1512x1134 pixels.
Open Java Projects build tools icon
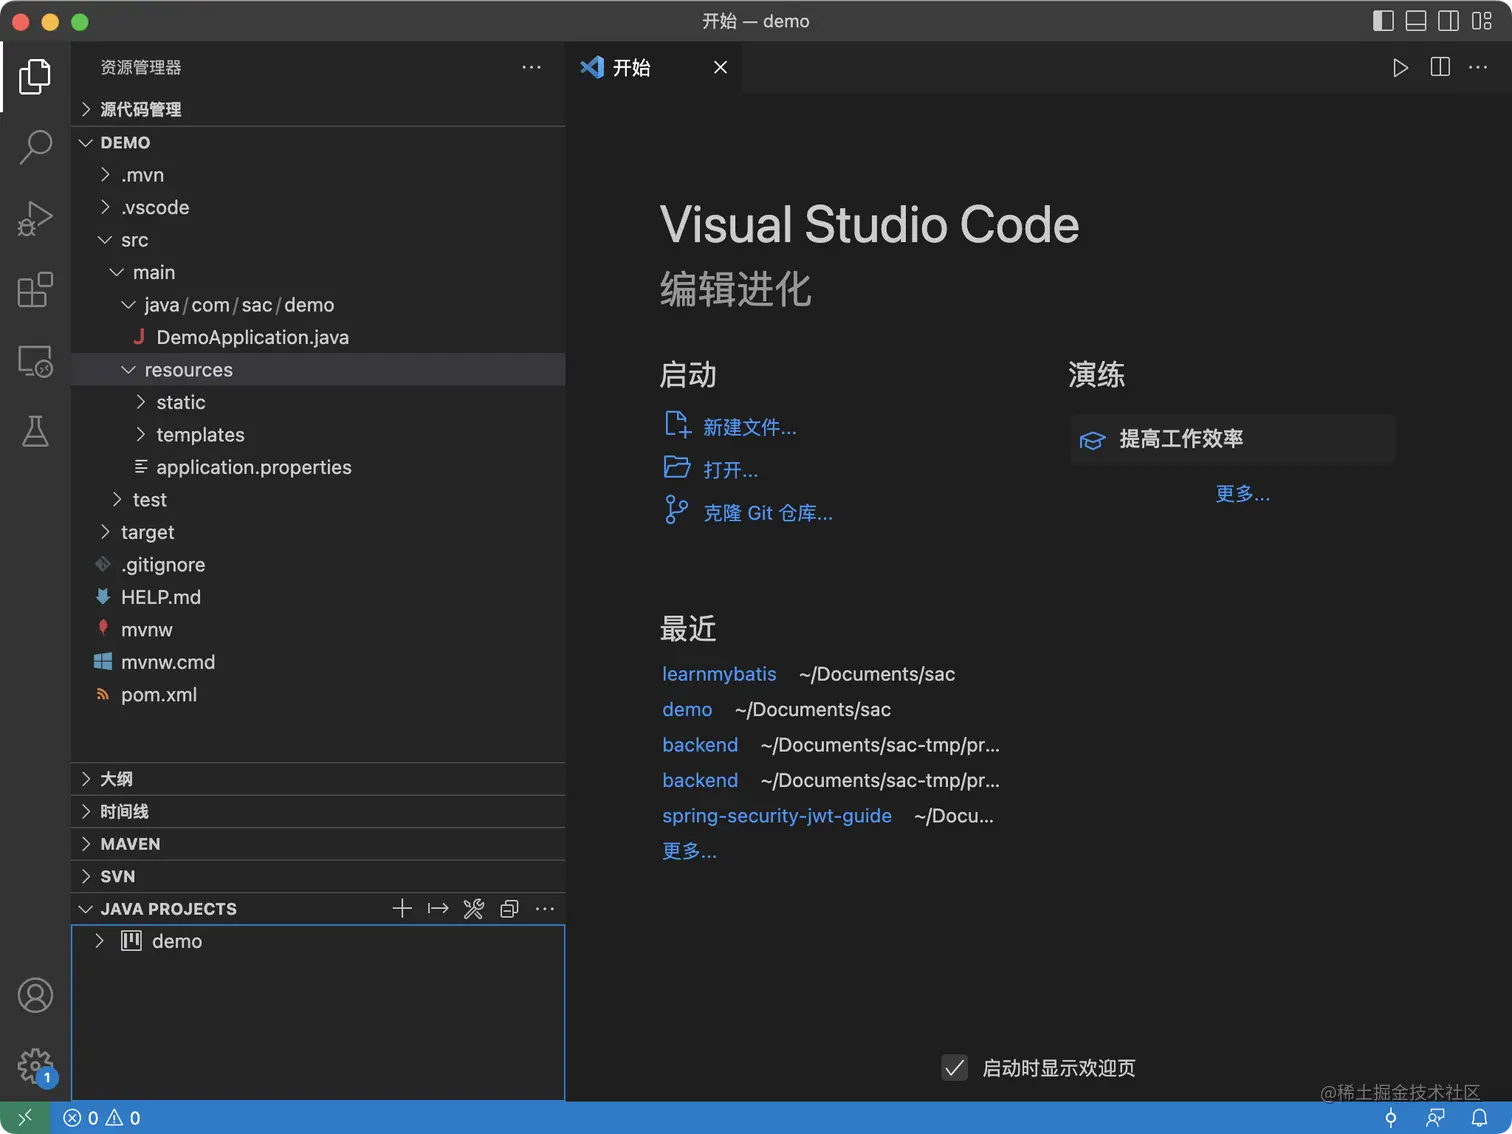click(x=474, y=908)
